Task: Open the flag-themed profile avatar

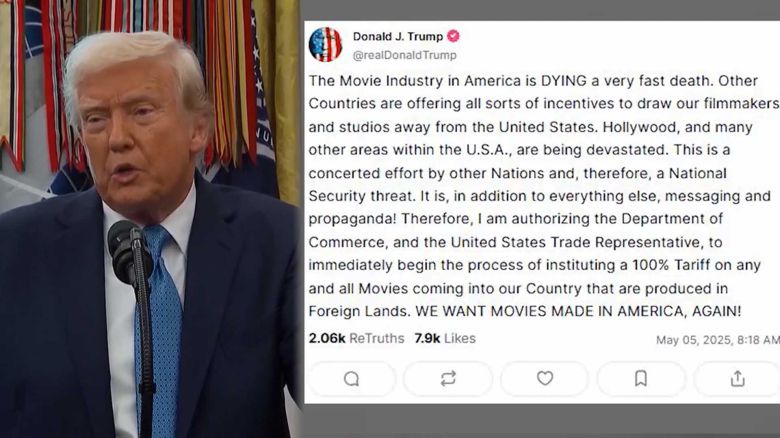Action: pos(325,45)
